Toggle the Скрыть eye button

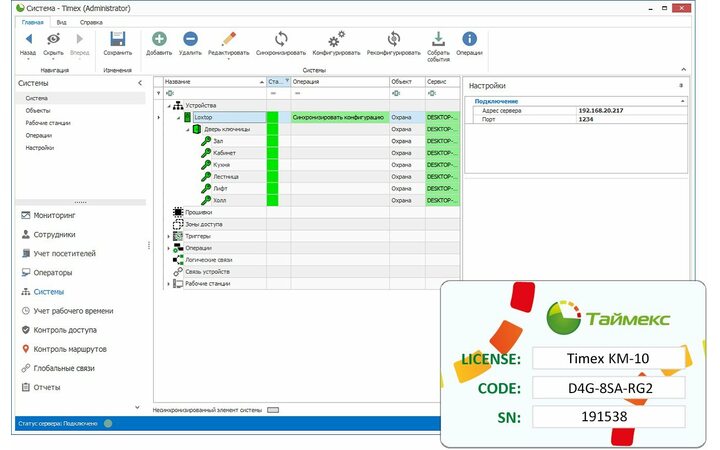click(54, 39)
